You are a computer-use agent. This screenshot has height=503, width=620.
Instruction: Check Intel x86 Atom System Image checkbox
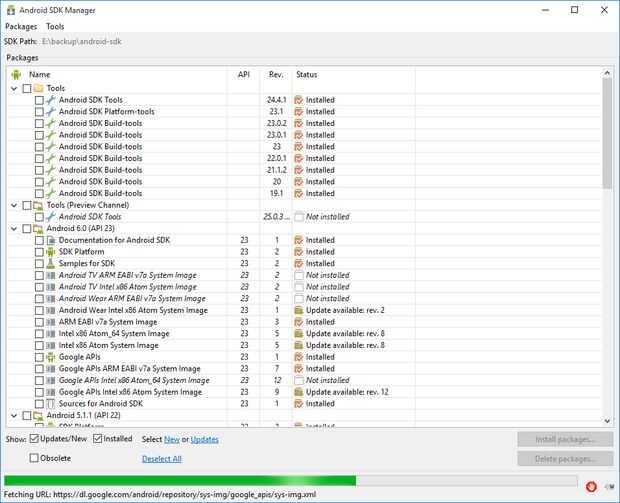click(39, 345)
